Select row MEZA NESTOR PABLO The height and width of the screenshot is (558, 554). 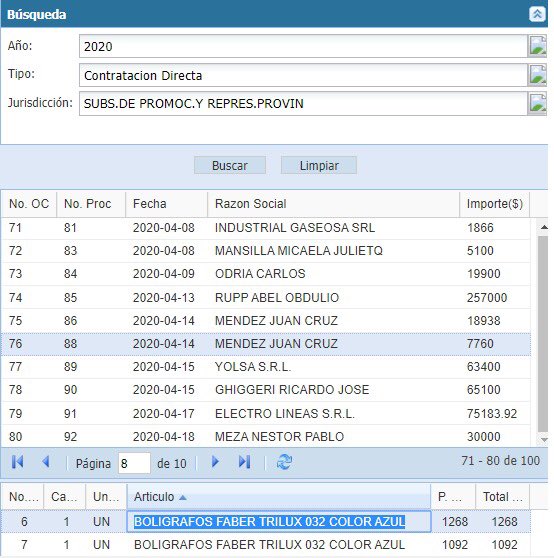[x=266, y=437]
